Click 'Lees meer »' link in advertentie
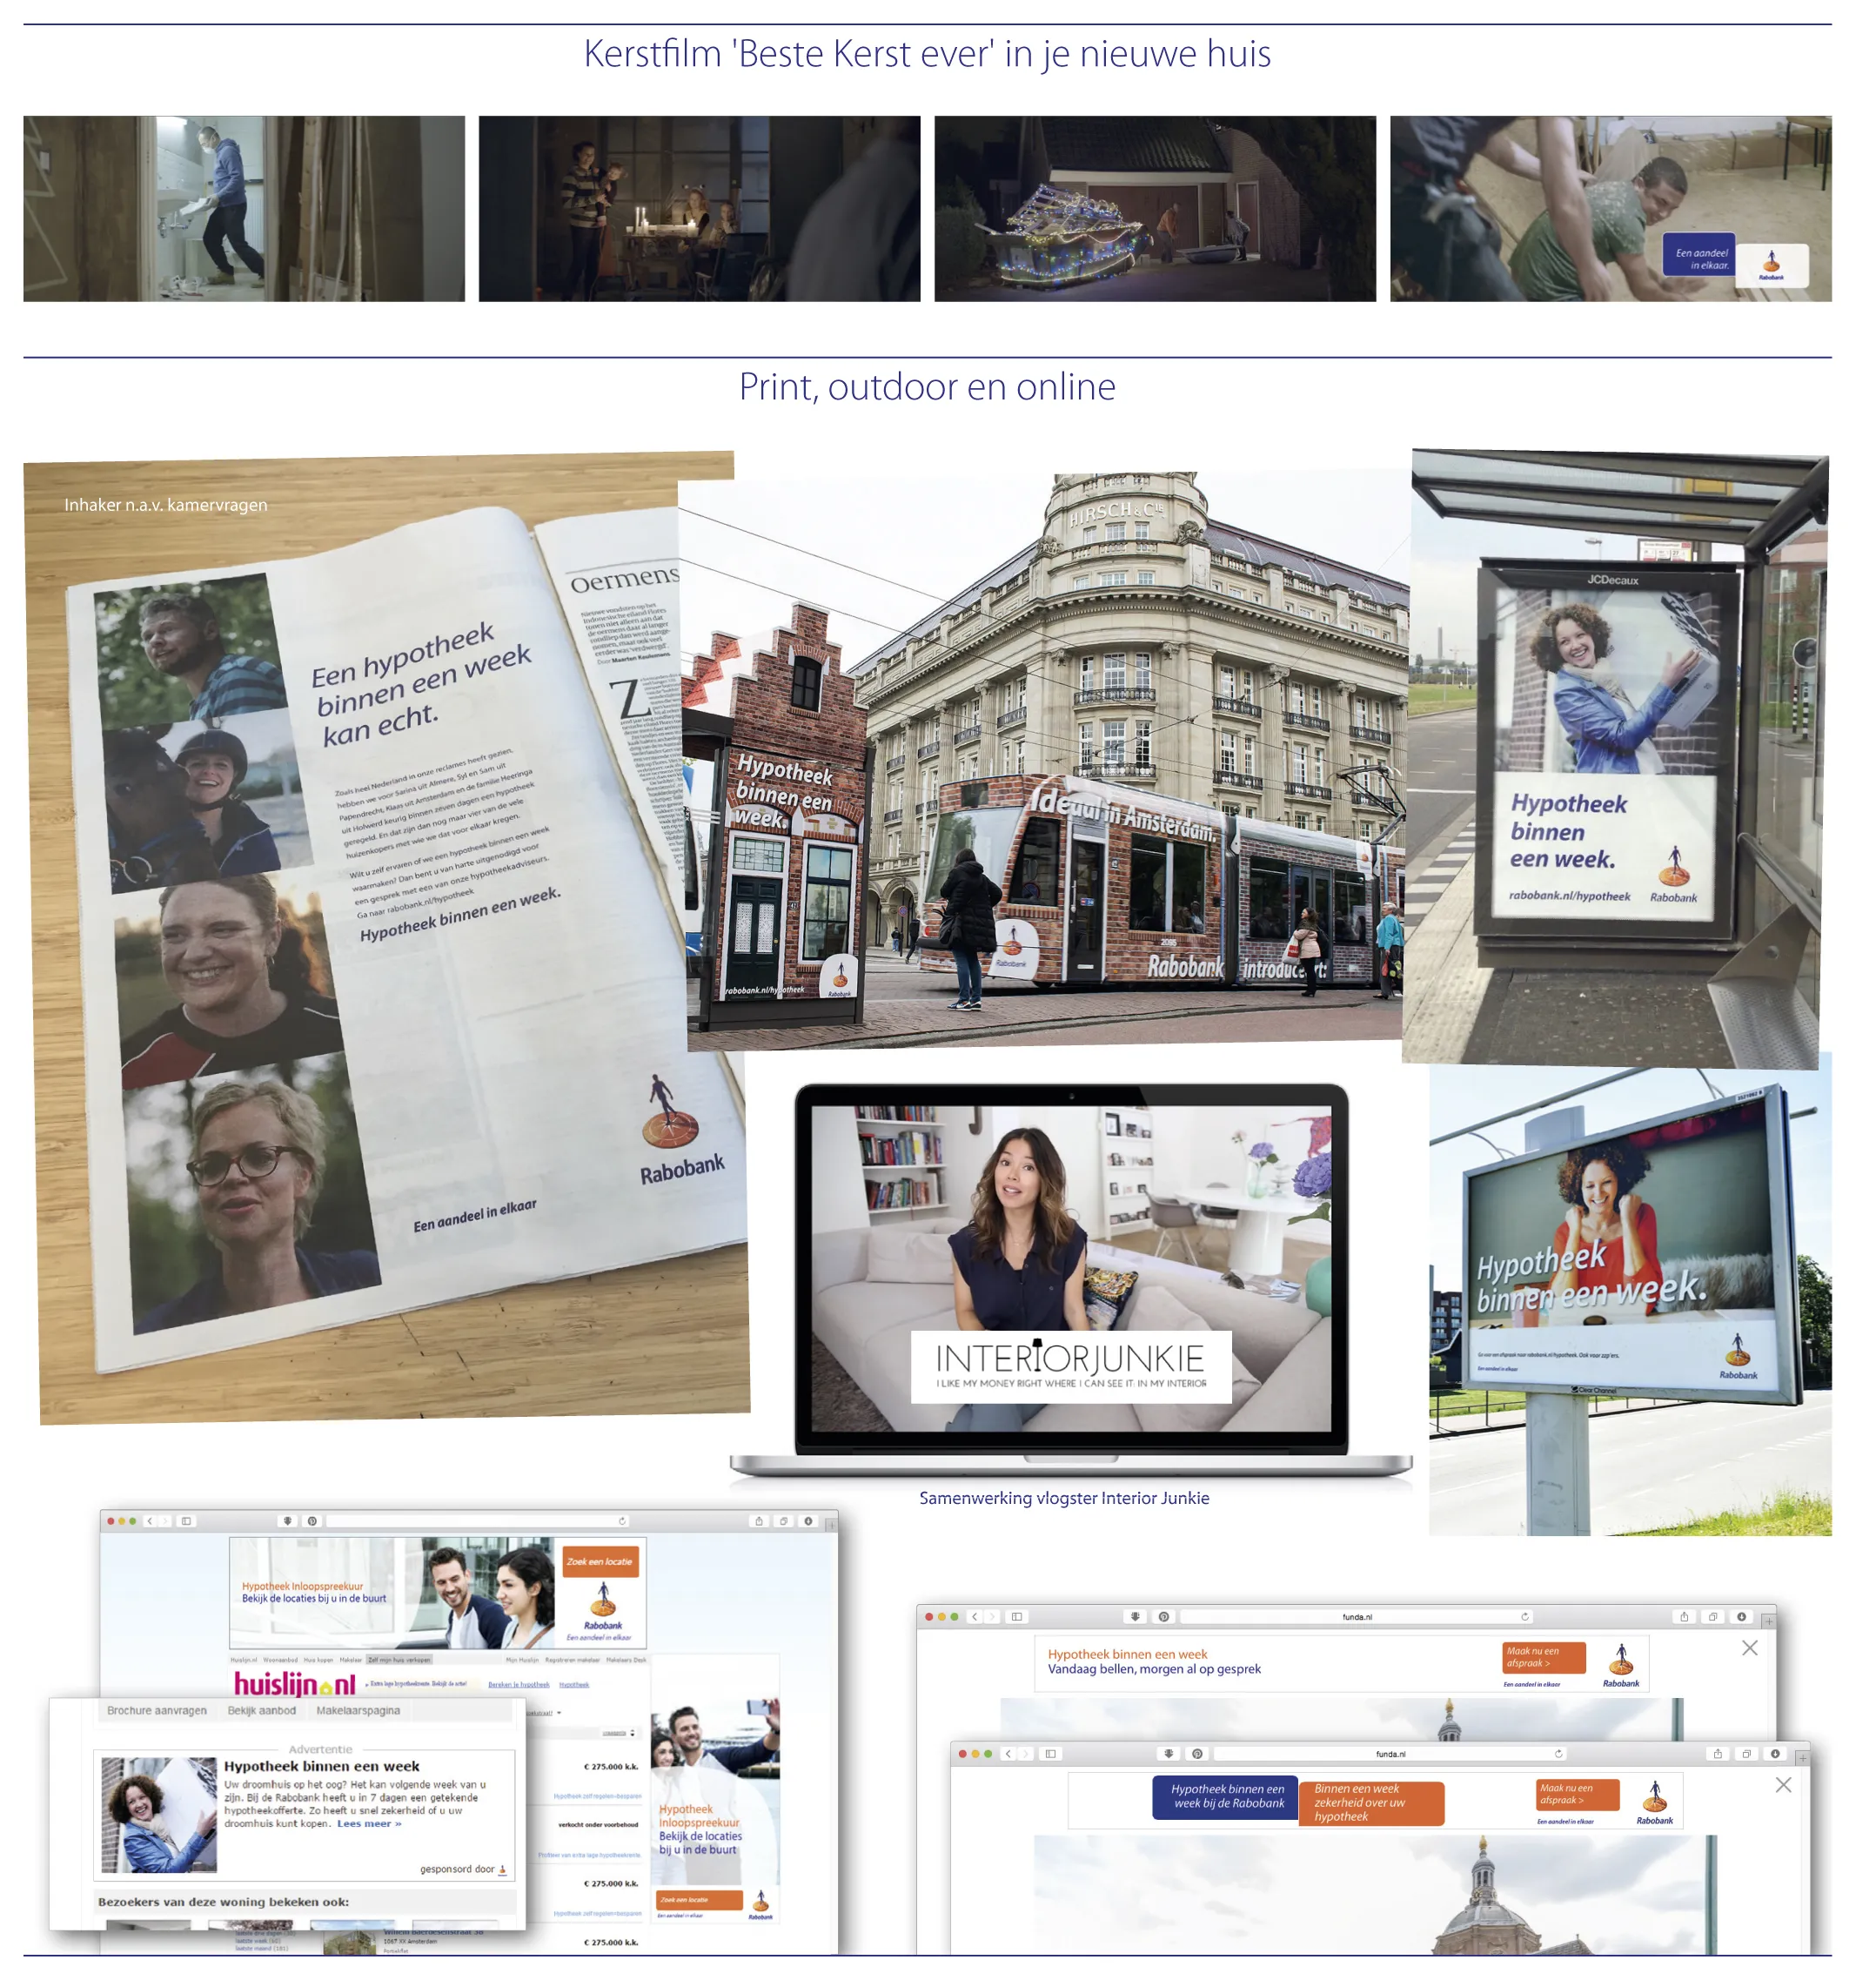This screenshot has height=1980, width=1876. click(369, 1824)
